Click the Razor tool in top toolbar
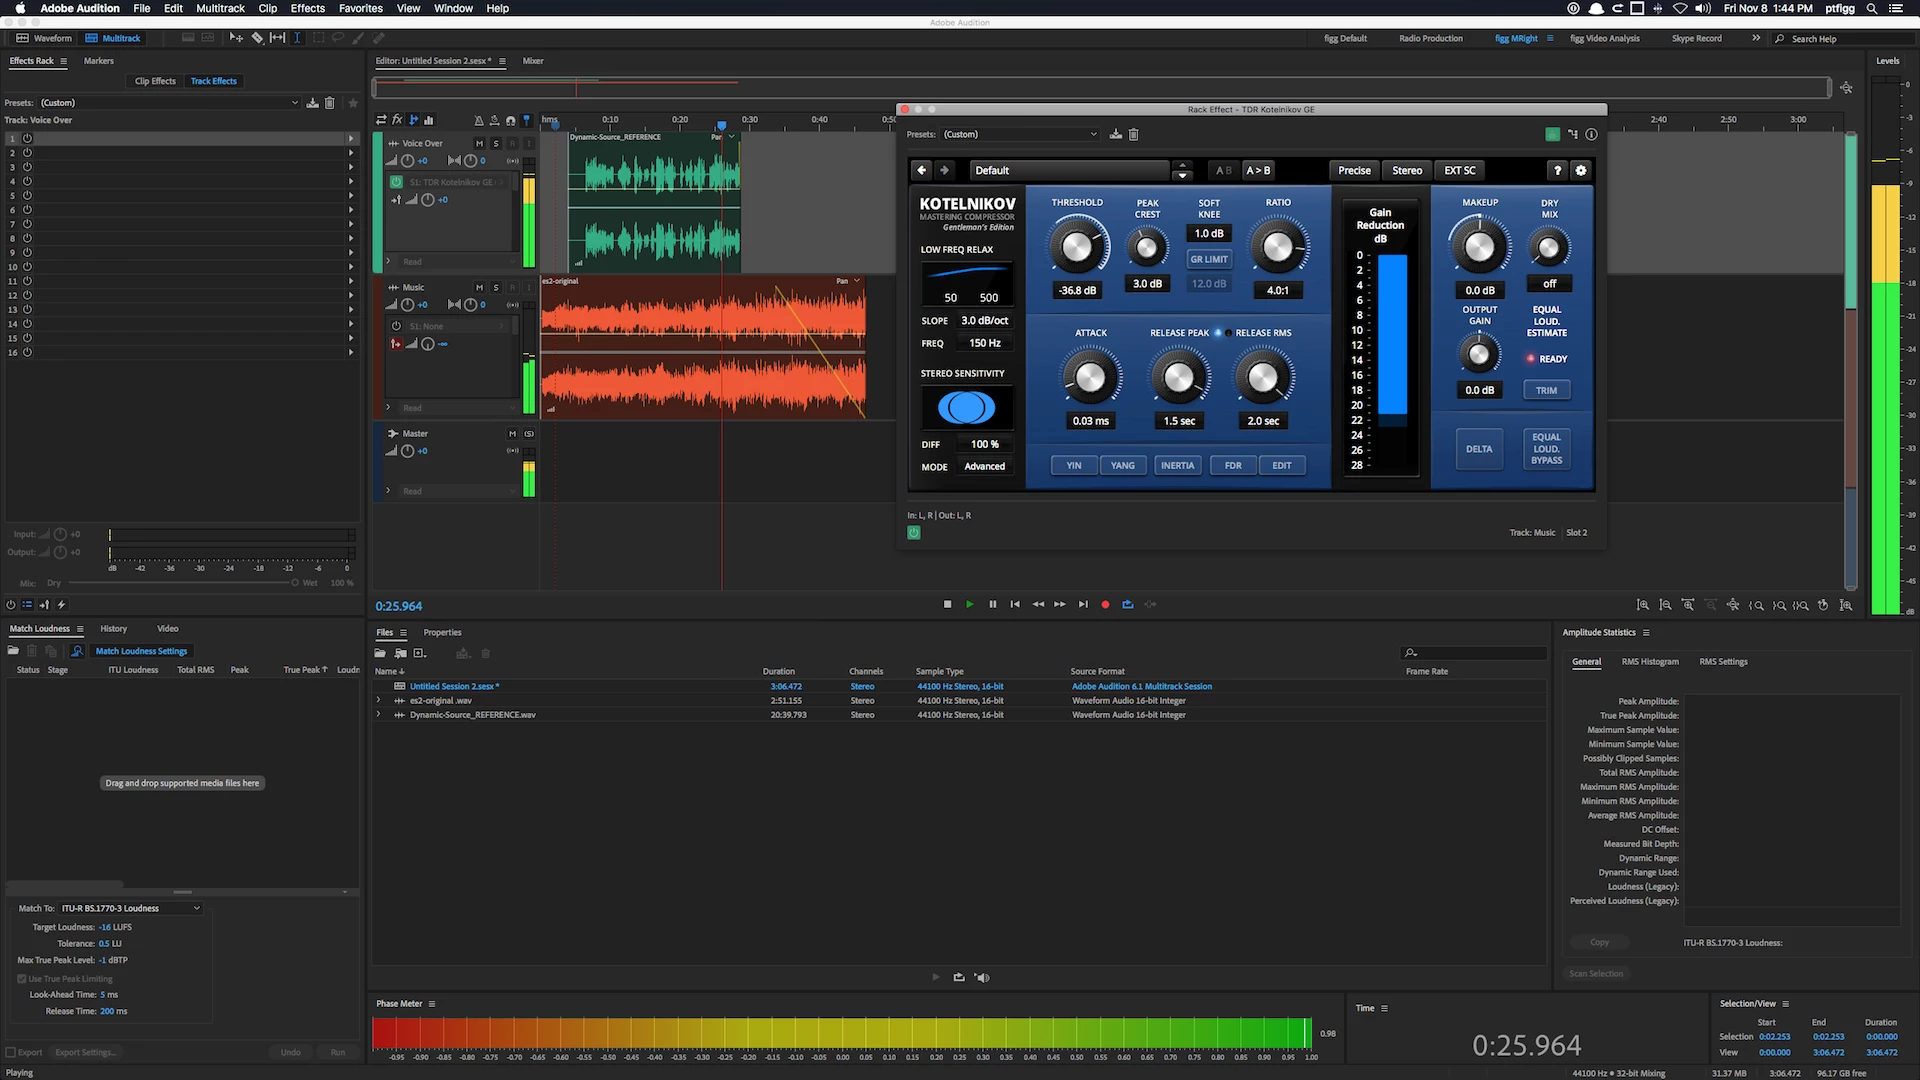 (x=257, y=38)
